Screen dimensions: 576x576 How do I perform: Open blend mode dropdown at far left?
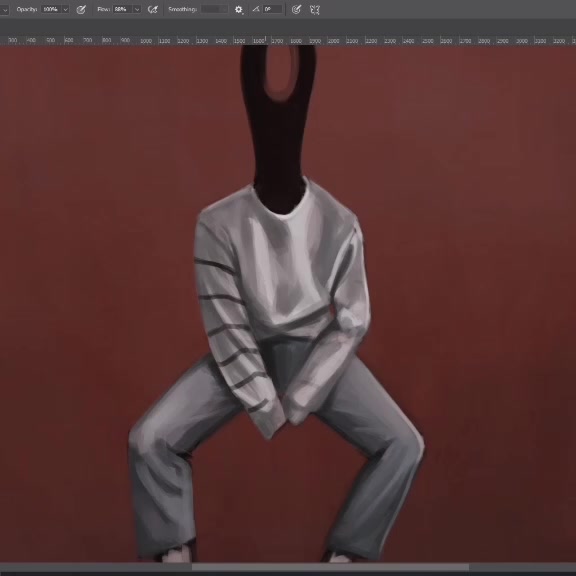(x=4, y=10)
